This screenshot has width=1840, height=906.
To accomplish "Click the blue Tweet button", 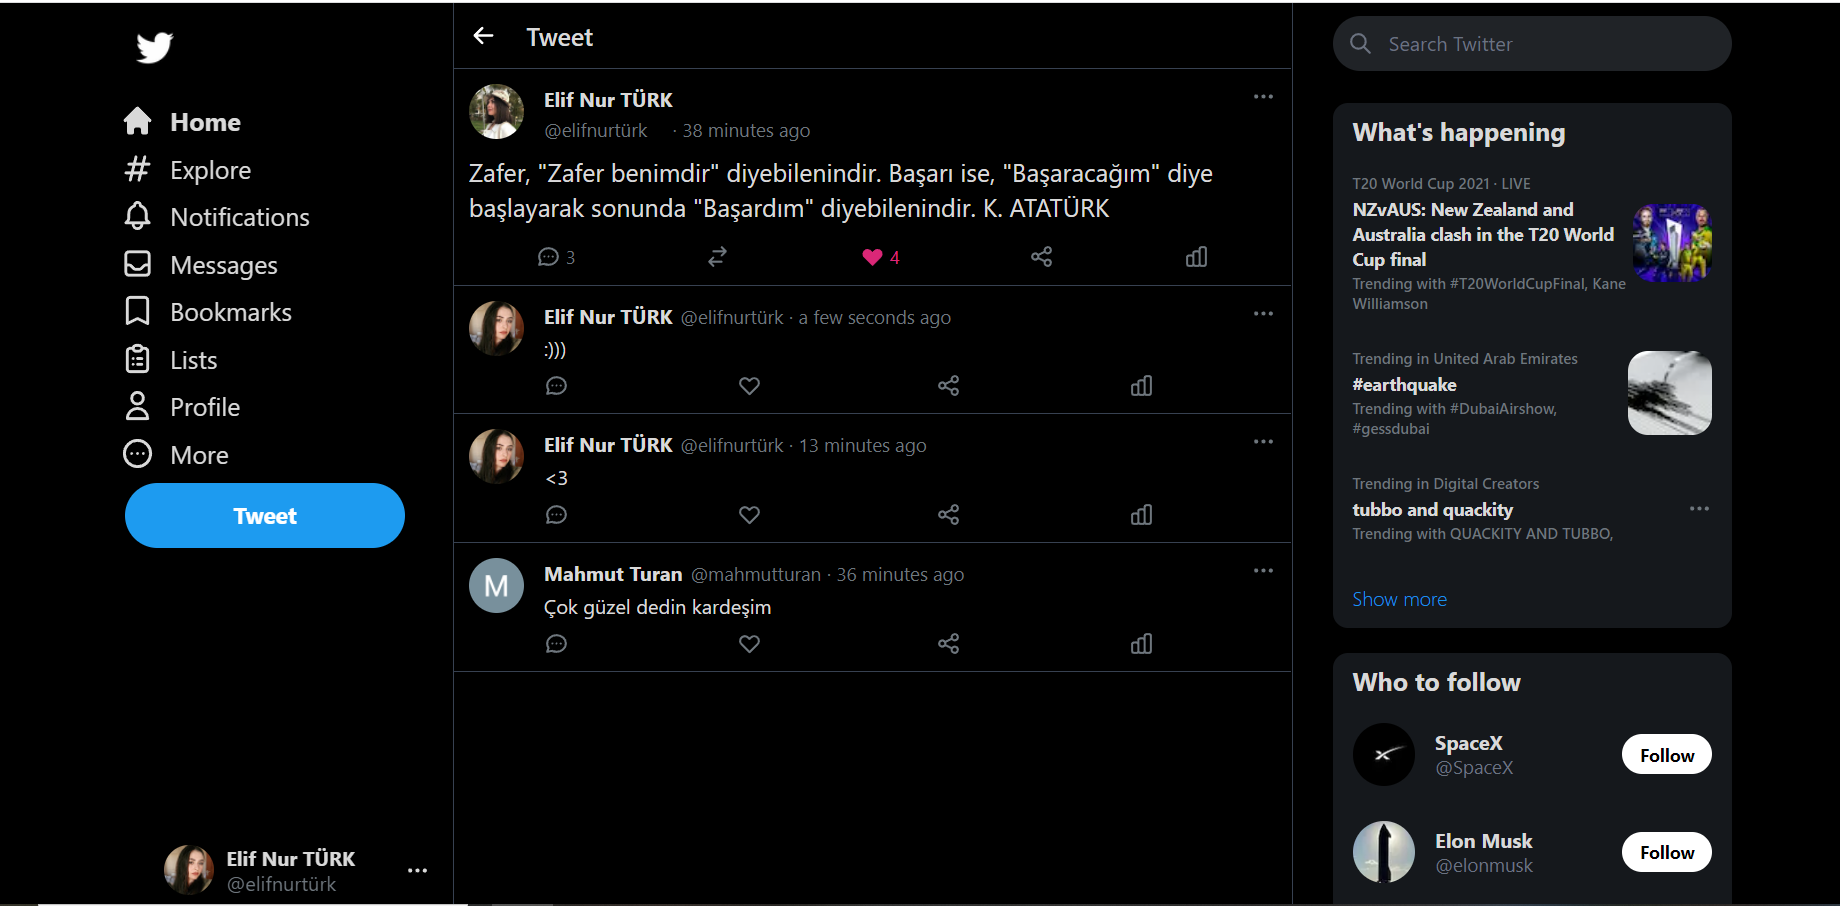I will (265, 516).
